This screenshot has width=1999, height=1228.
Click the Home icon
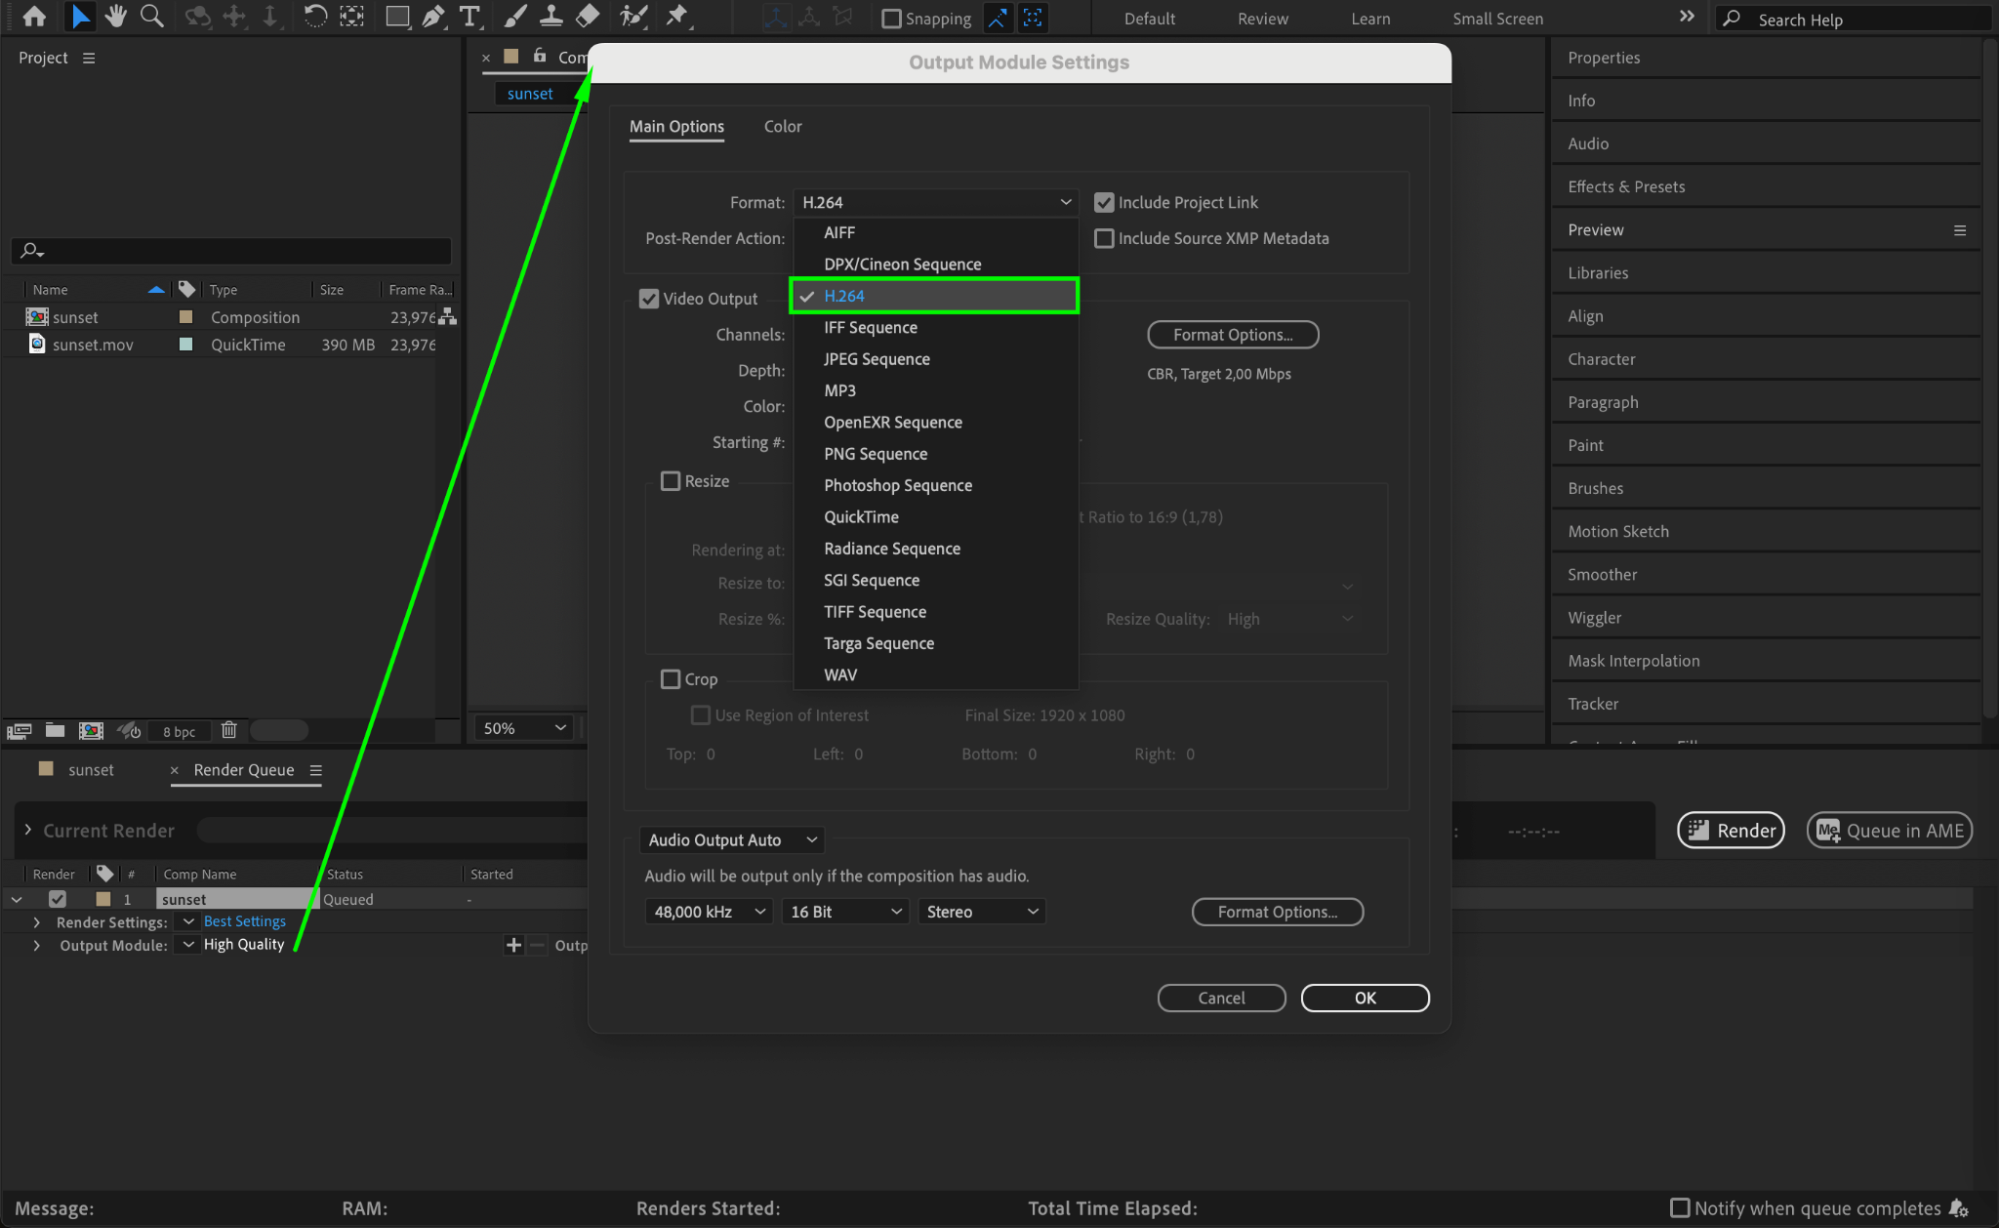(34, 16)
